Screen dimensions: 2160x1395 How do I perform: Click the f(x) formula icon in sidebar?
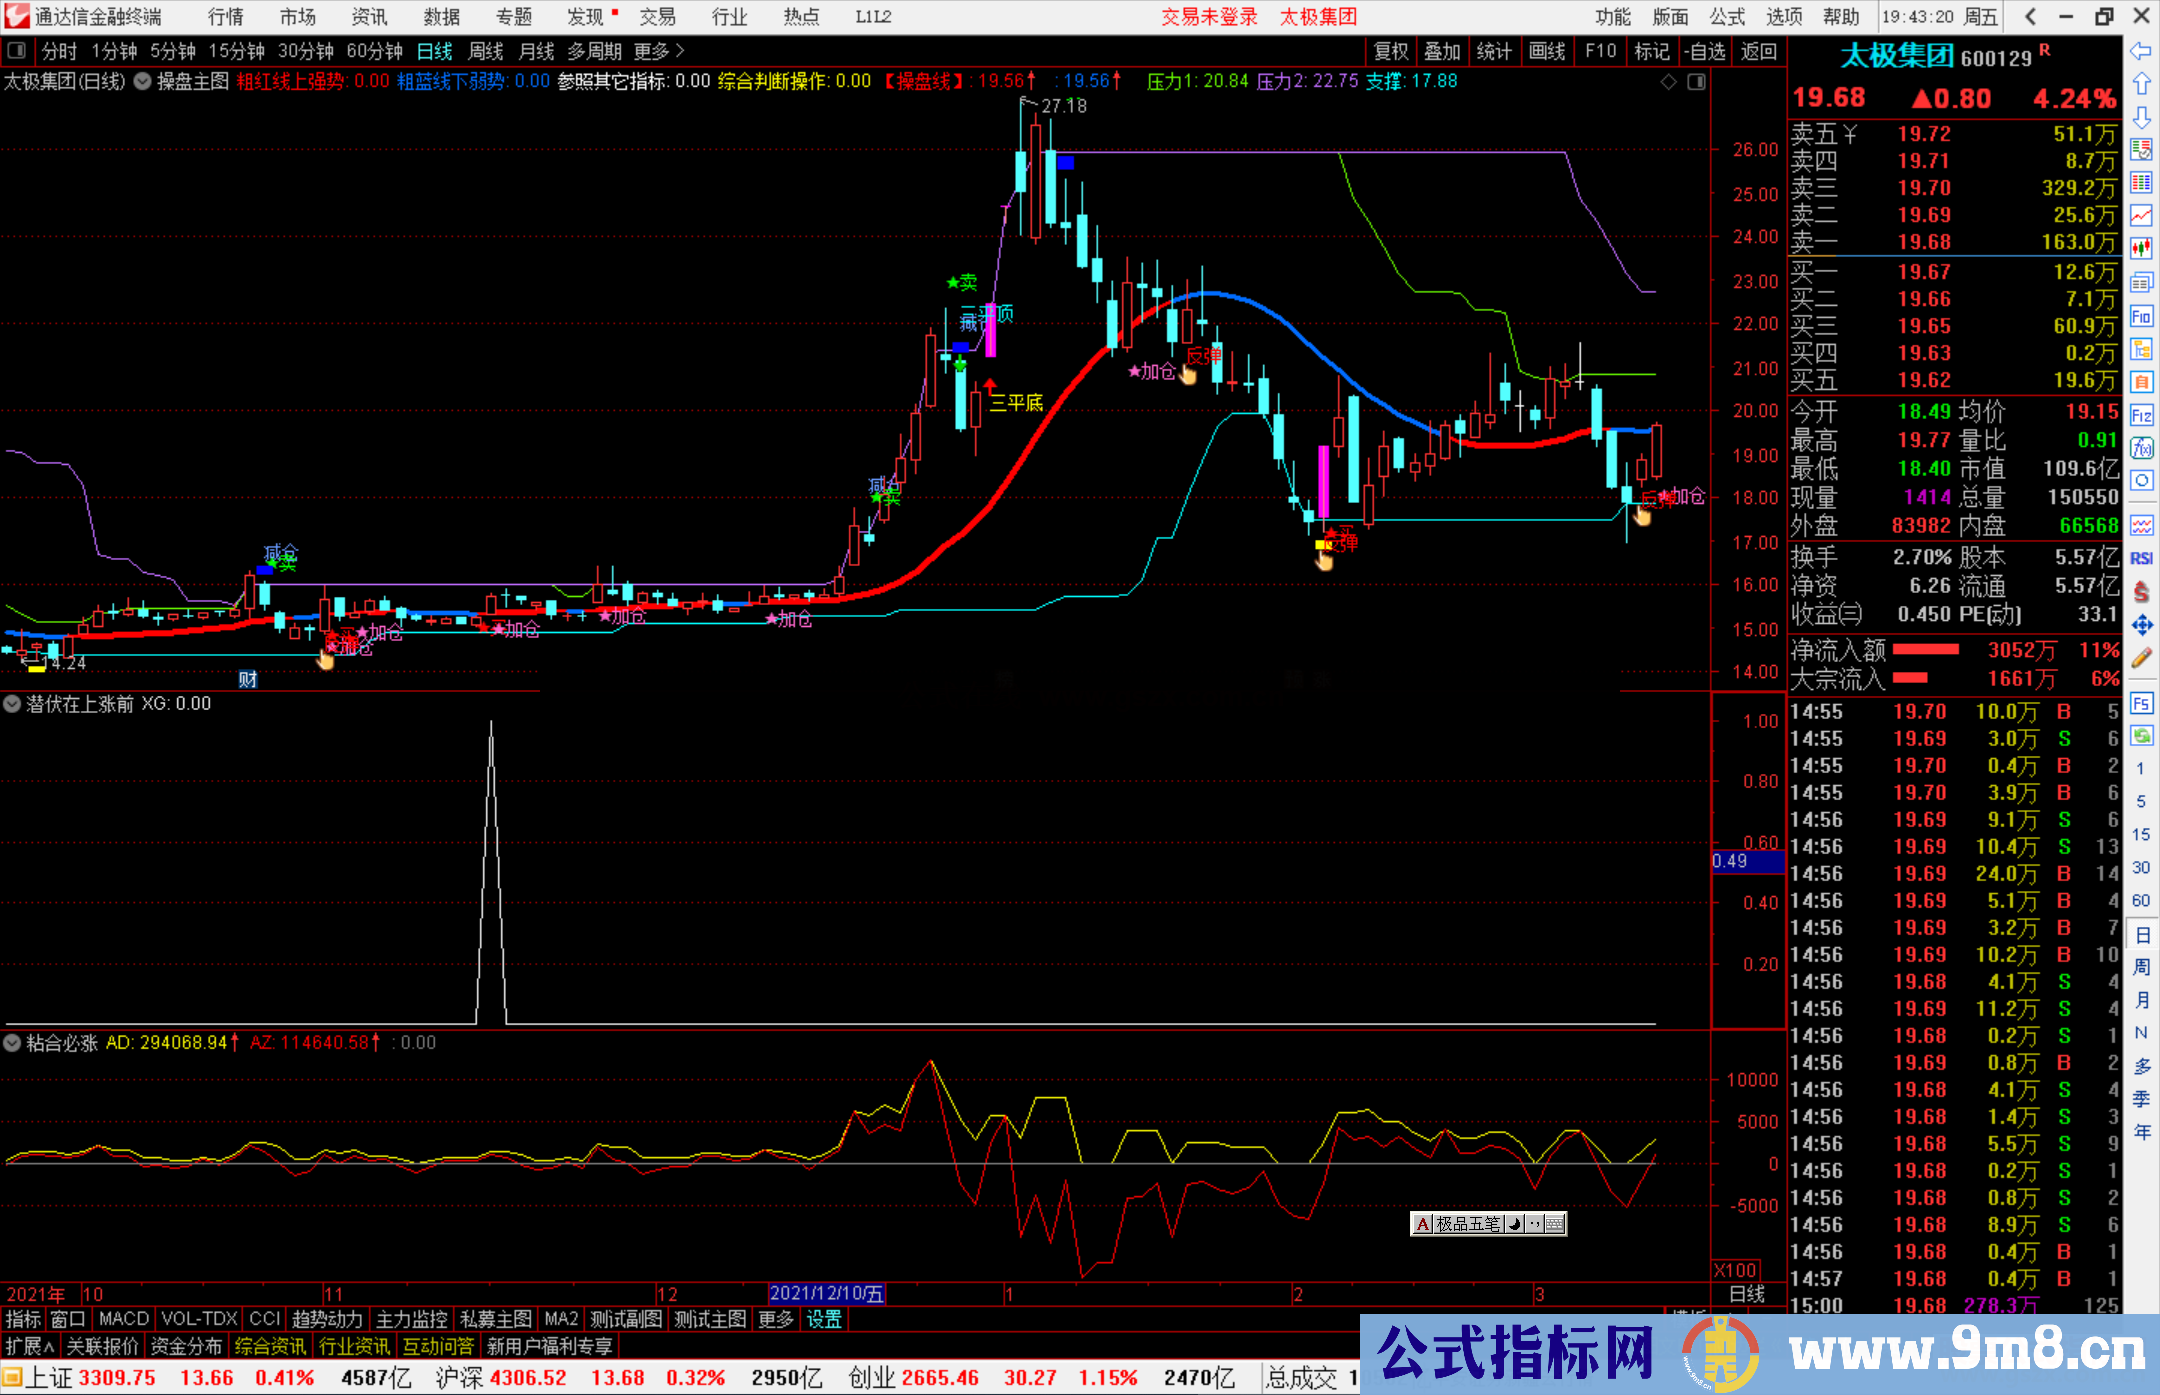[x=2141, y=448]
